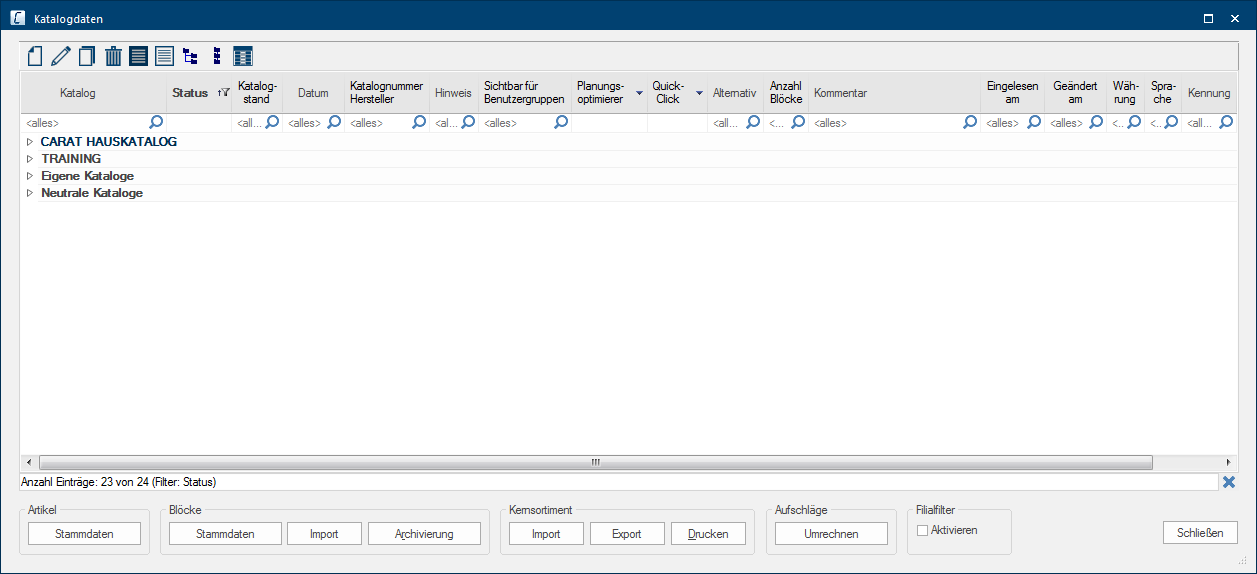Click the dark Select all rows icon
Viewport: 1257px width, 574px height.
138,56
